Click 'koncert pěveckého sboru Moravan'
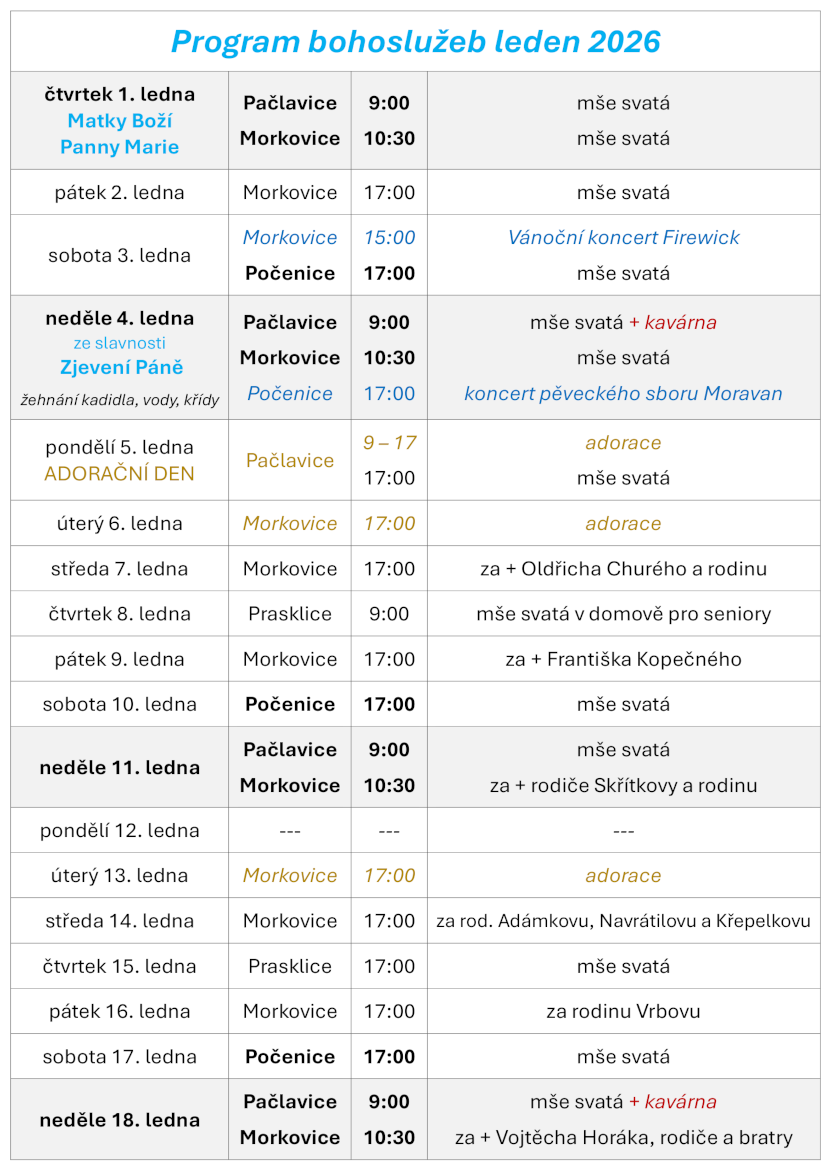This screenshot has width=830, height=1168. pos(623,394)
